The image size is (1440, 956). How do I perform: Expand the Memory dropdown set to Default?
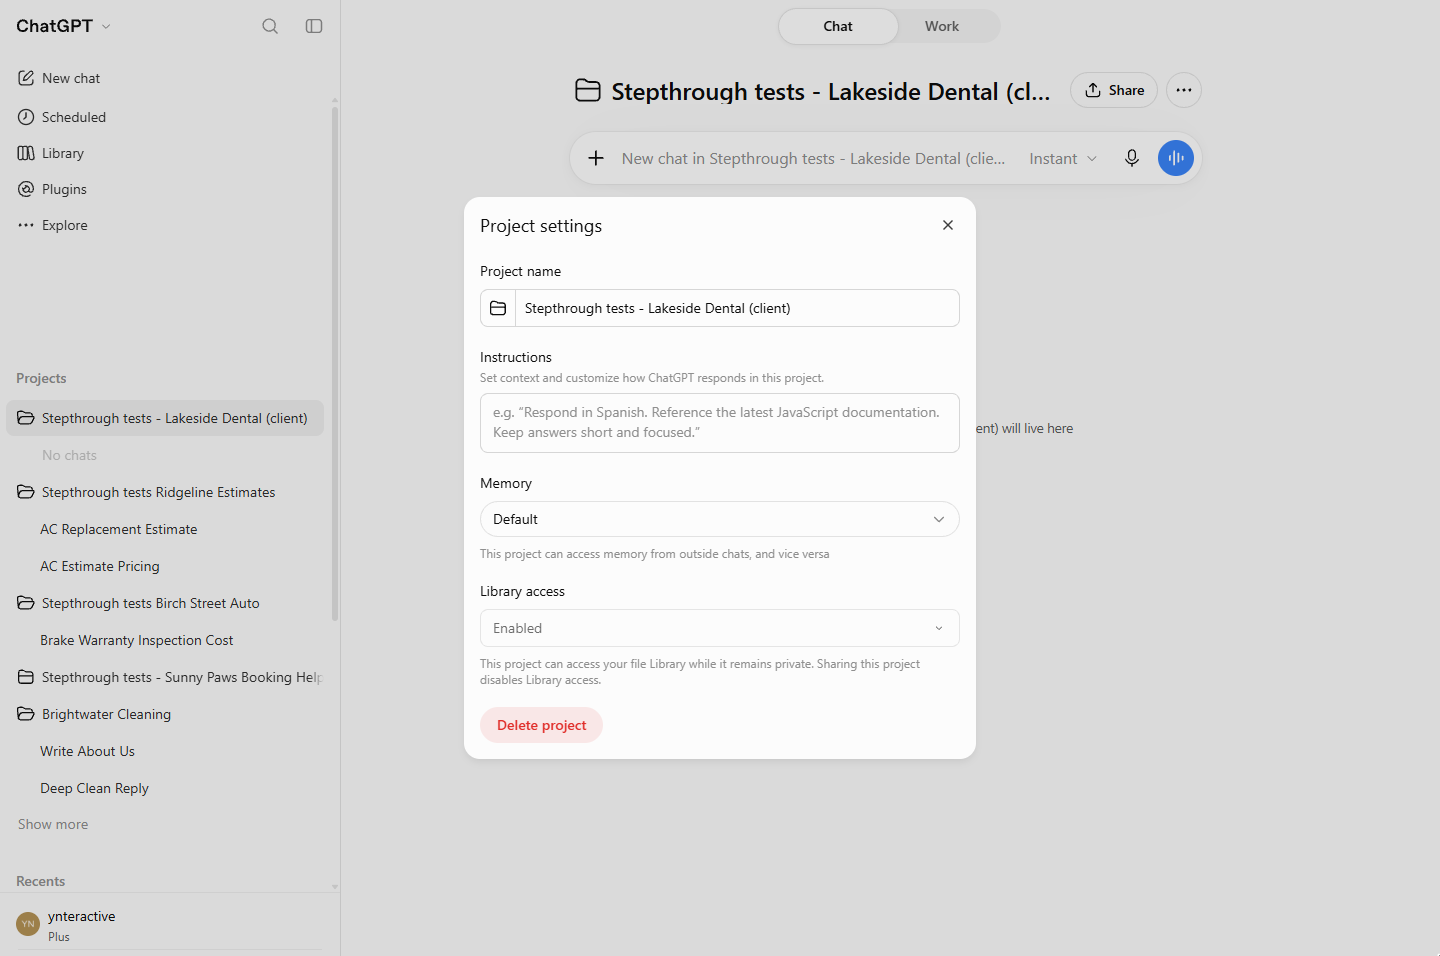[720, 519]
